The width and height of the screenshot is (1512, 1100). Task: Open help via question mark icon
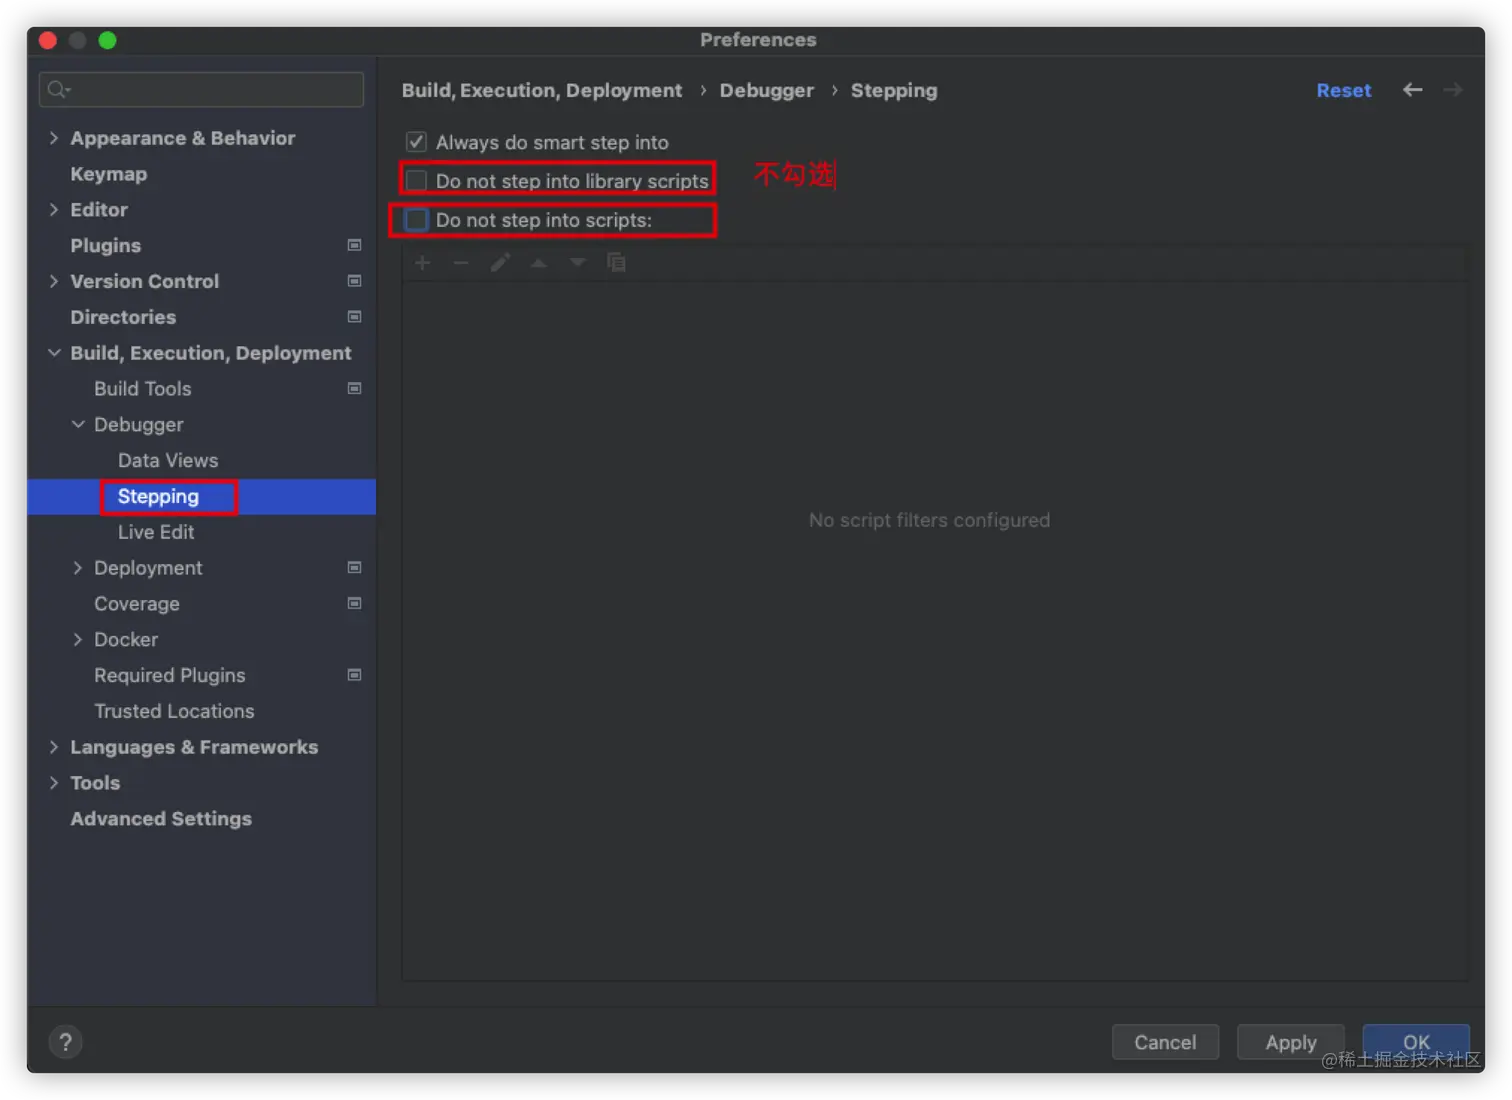click(65, 1042)
